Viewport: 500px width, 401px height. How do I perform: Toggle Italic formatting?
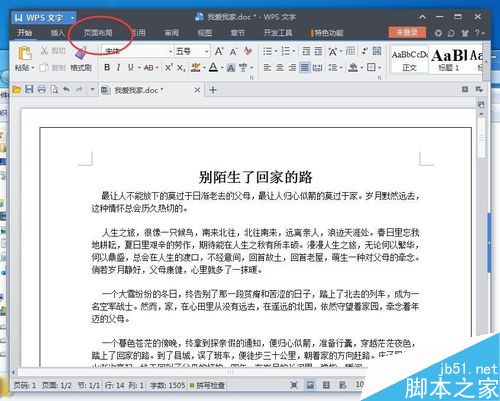[x=118, y=67]
